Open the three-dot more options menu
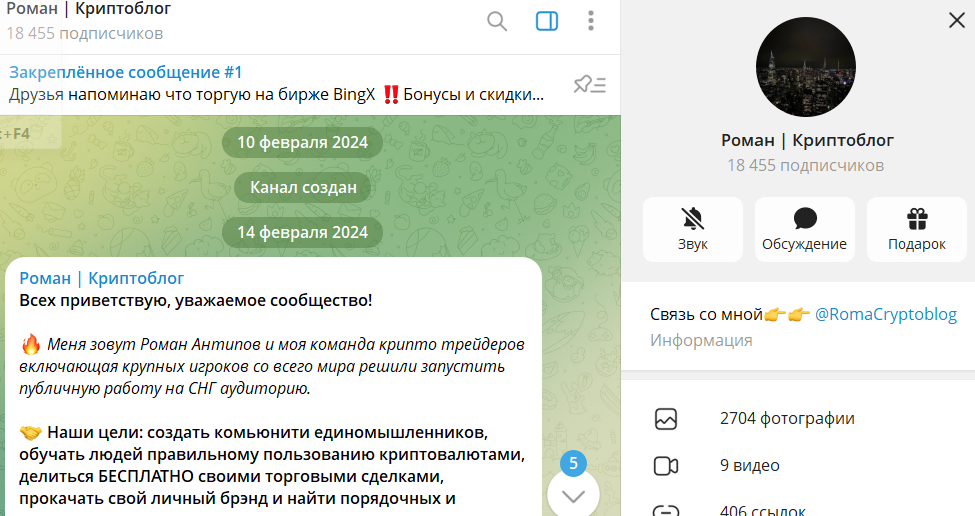 pyautogui.click(x=591, y=21)
